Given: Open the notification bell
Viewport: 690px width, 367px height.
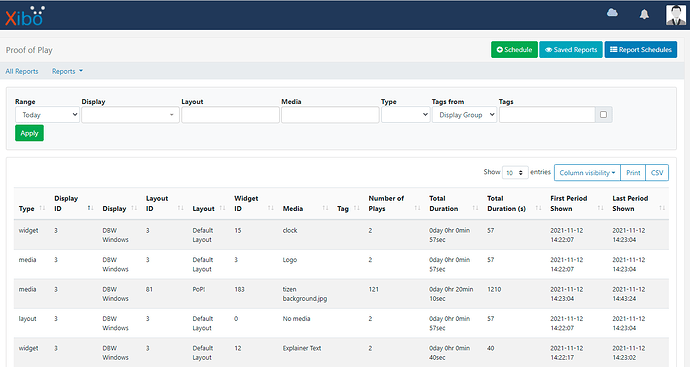Looking at the screenshot, I should pyautogui.click(x=644, y=15).
